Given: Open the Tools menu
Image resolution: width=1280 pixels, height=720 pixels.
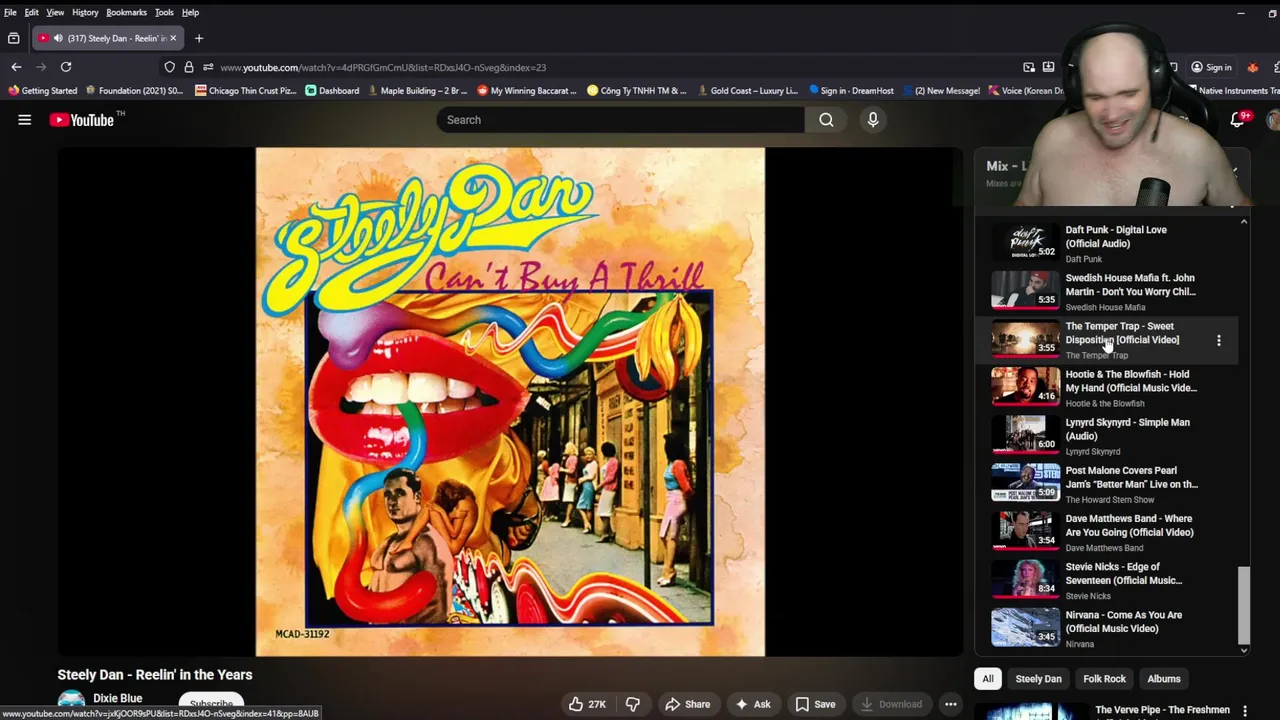Looking at the screenshot, I should pos(164,12).
